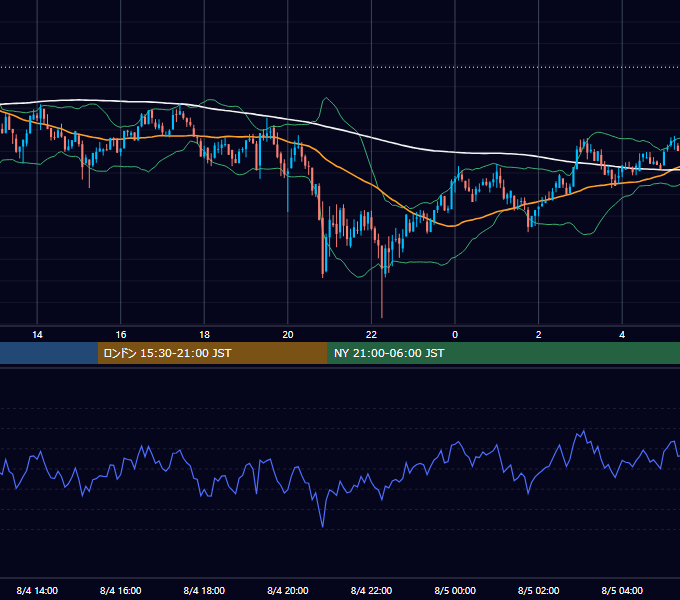Click the ロンドン 15:30-21:00 JST session bar
Viewport: 680px width, 600px height.
coord(212,353)
